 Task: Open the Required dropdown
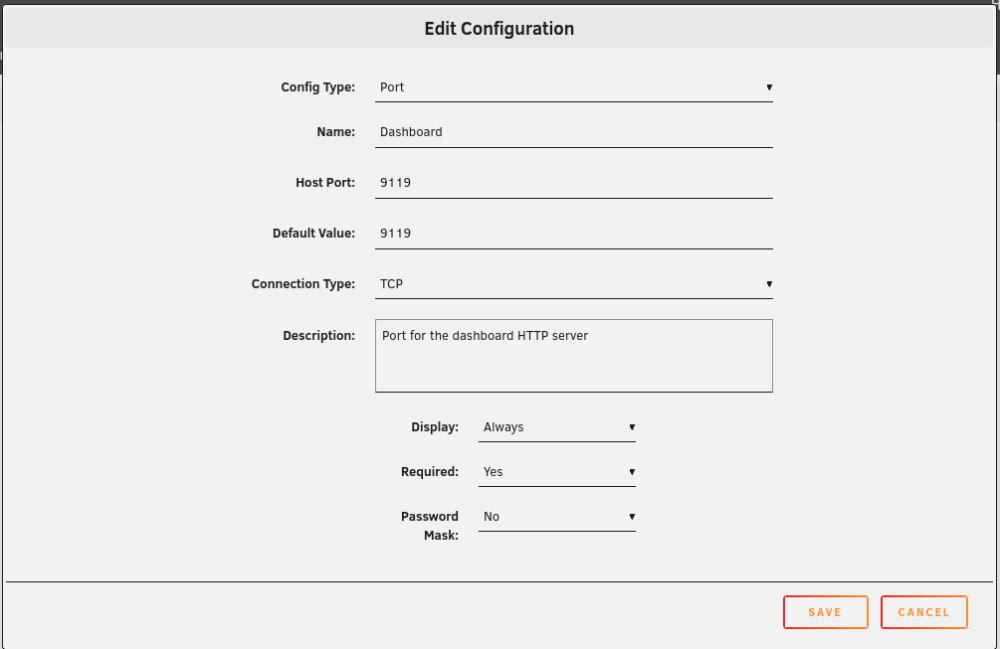557,472
